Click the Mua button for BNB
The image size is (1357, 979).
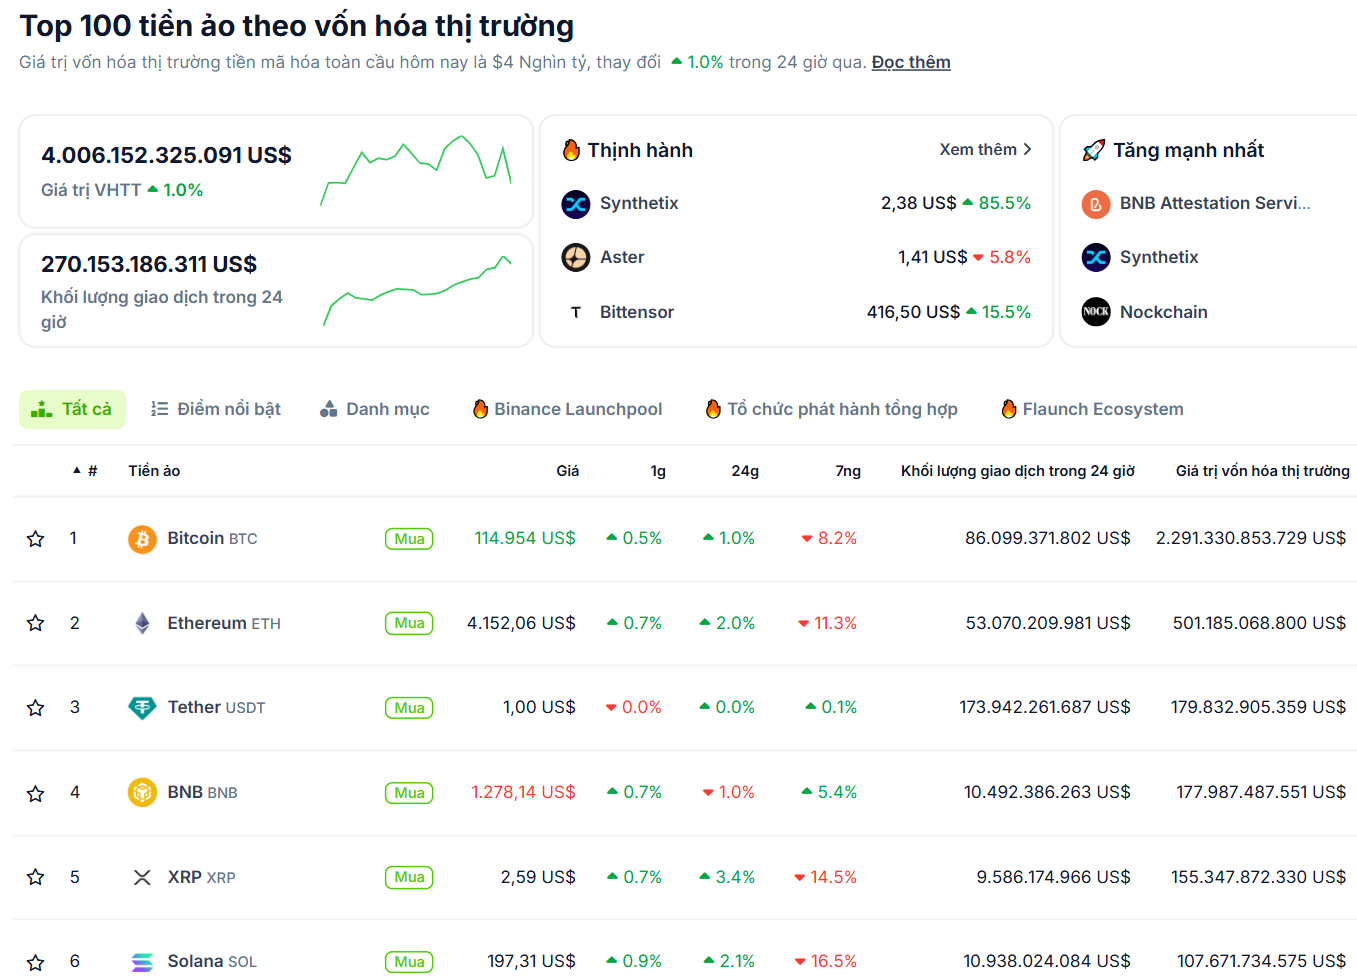[409, 792]
